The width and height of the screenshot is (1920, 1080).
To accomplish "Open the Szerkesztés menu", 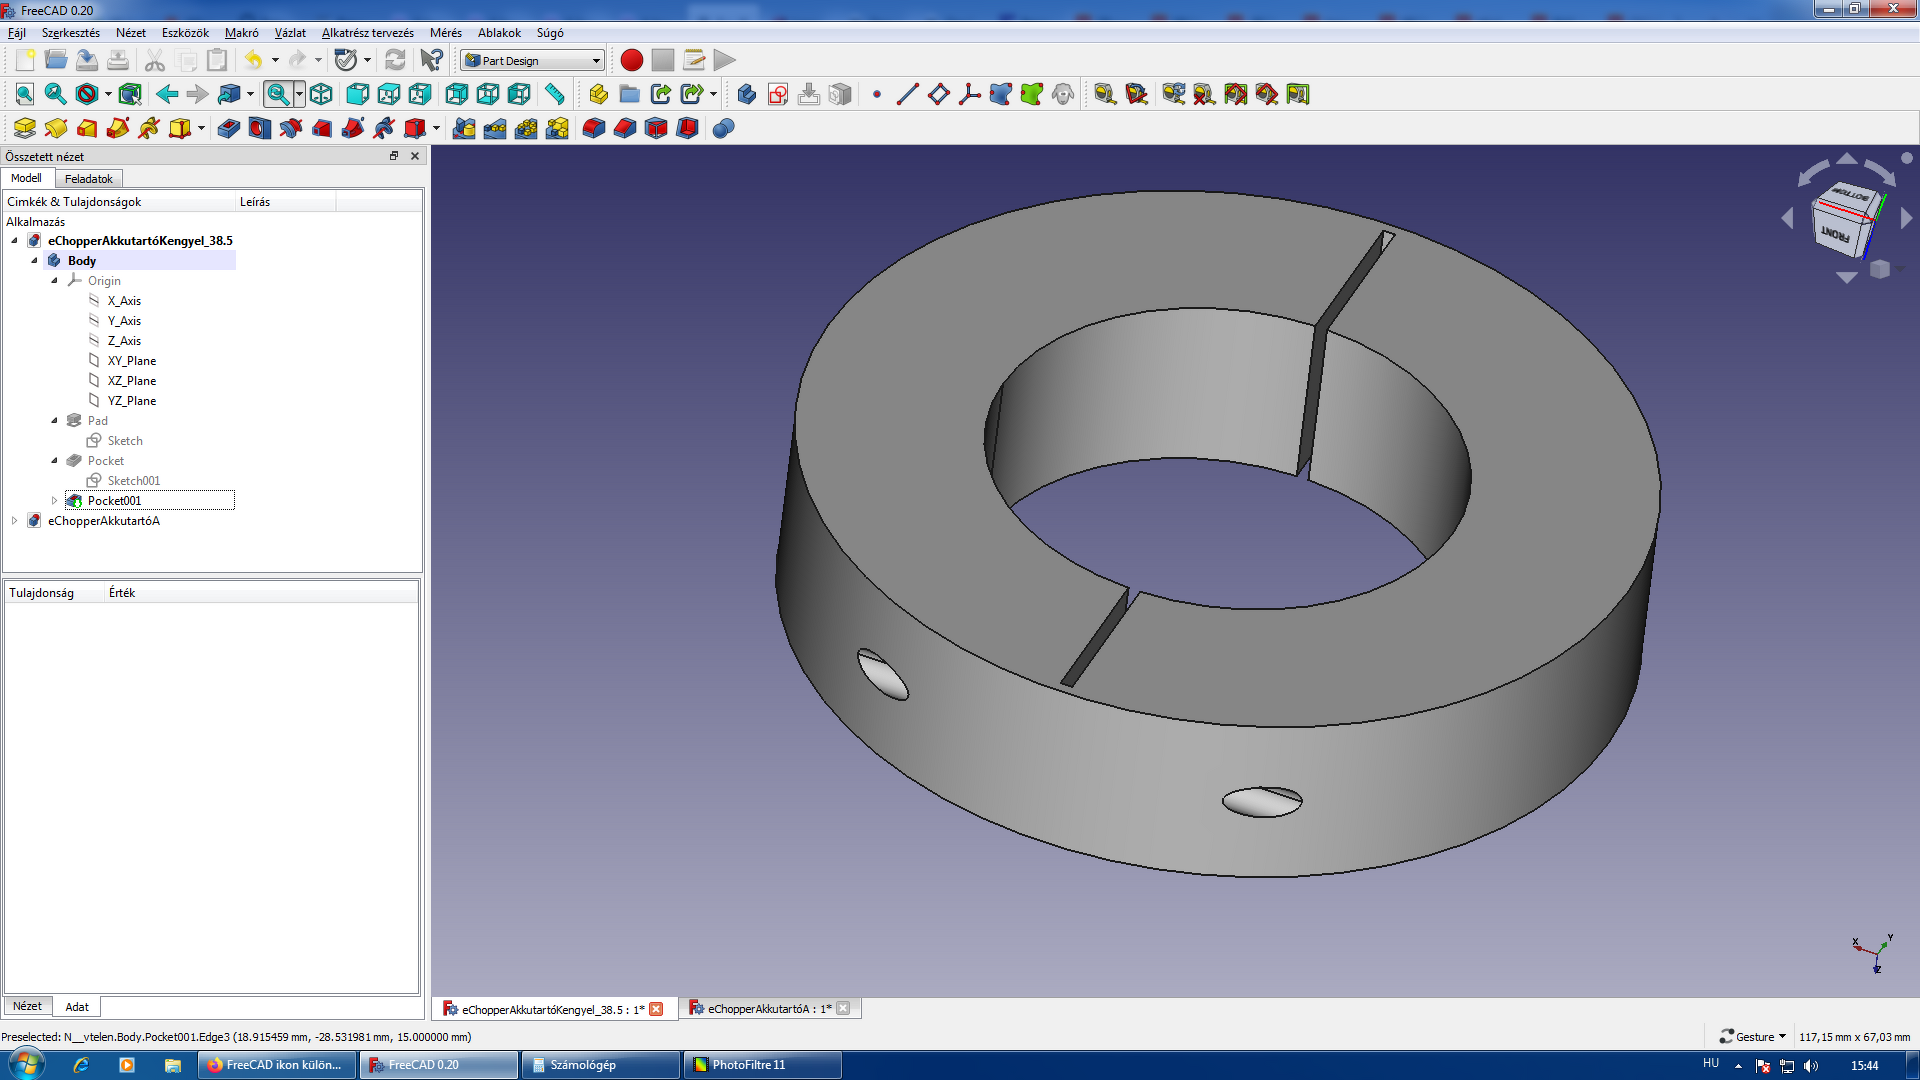I will tap(71, 33).
